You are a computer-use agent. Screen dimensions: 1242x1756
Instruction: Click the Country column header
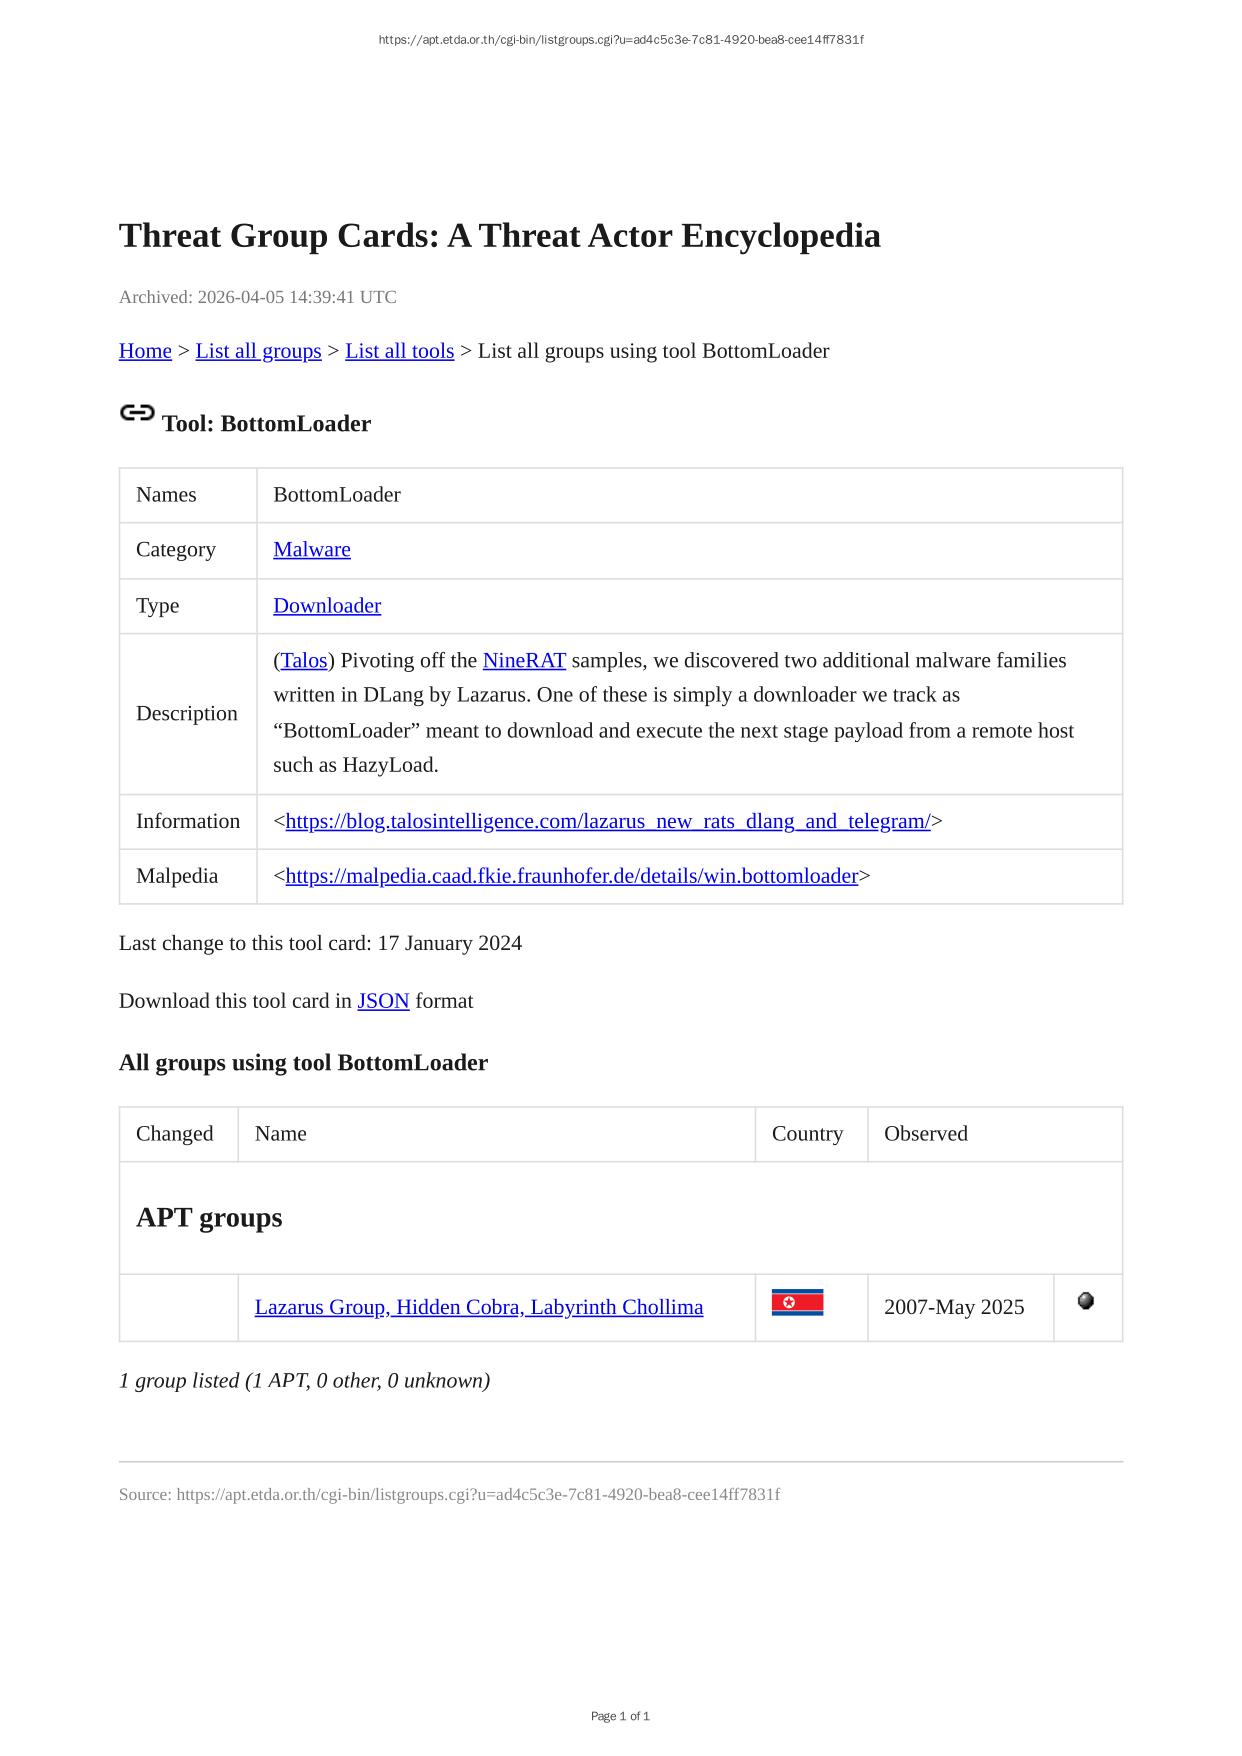tap(807, 1134)
